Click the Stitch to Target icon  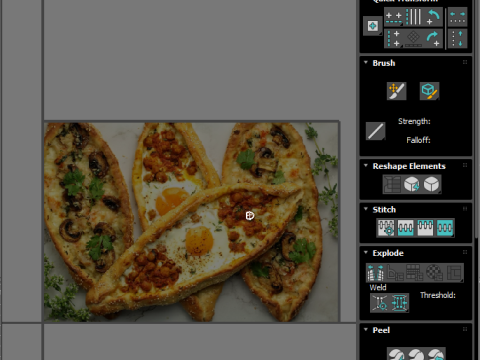click(386, 228)
